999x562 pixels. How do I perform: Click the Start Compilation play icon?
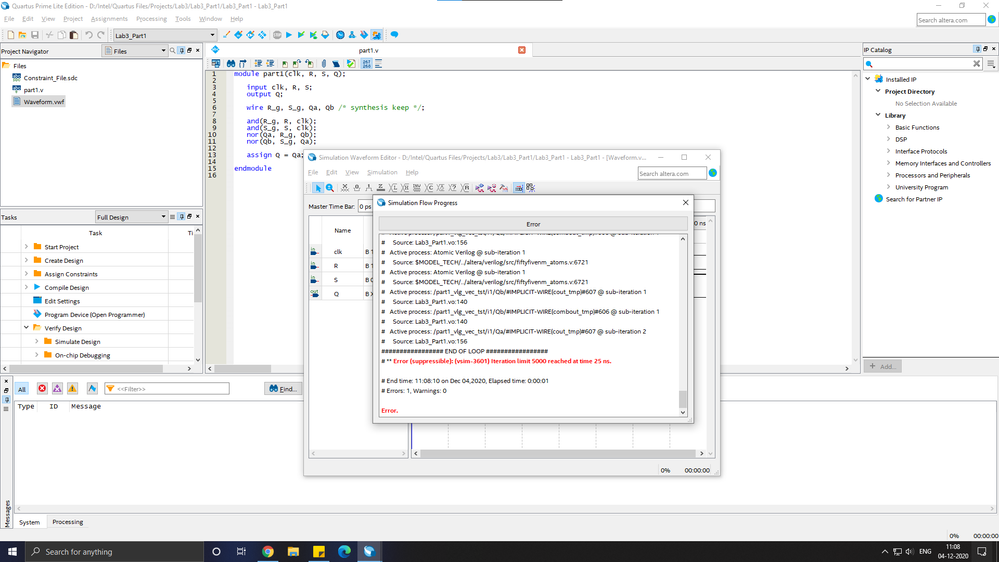click(289, 35)
